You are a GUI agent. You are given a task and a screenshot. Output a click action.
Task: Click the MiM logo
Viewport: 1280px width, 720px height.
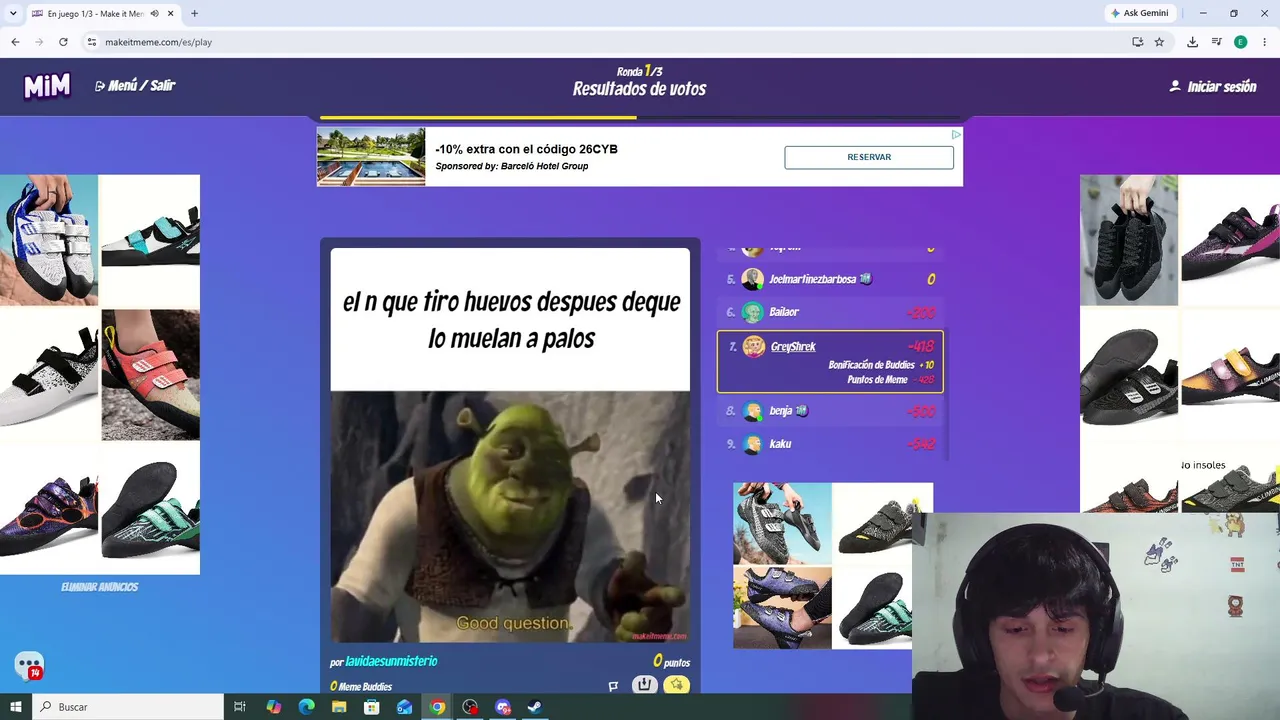47,87
